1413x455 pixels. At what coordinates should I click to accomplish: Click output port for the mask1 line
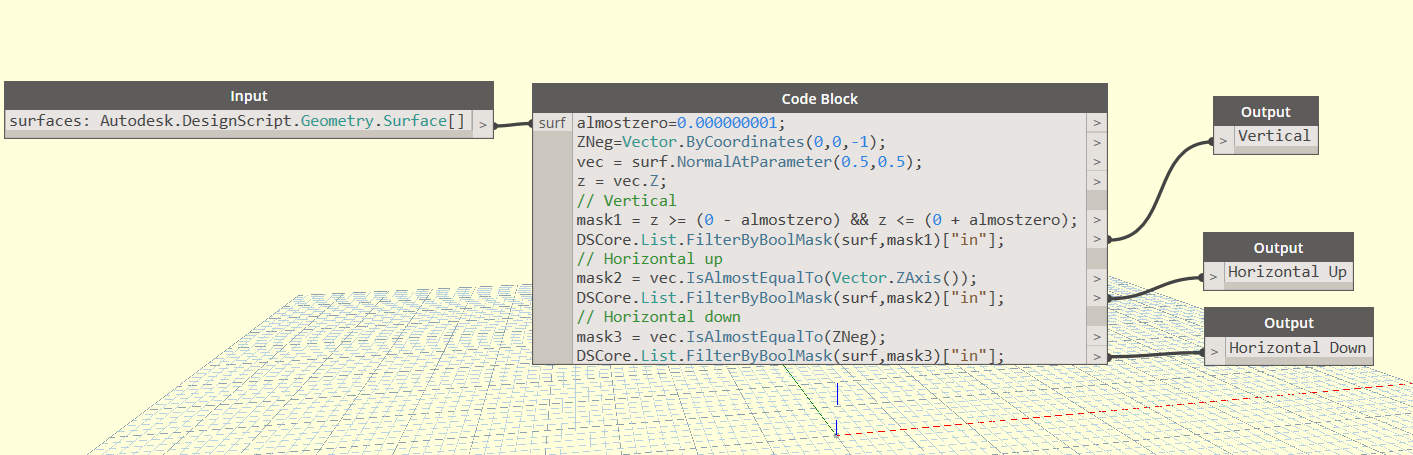point(1097,220)
